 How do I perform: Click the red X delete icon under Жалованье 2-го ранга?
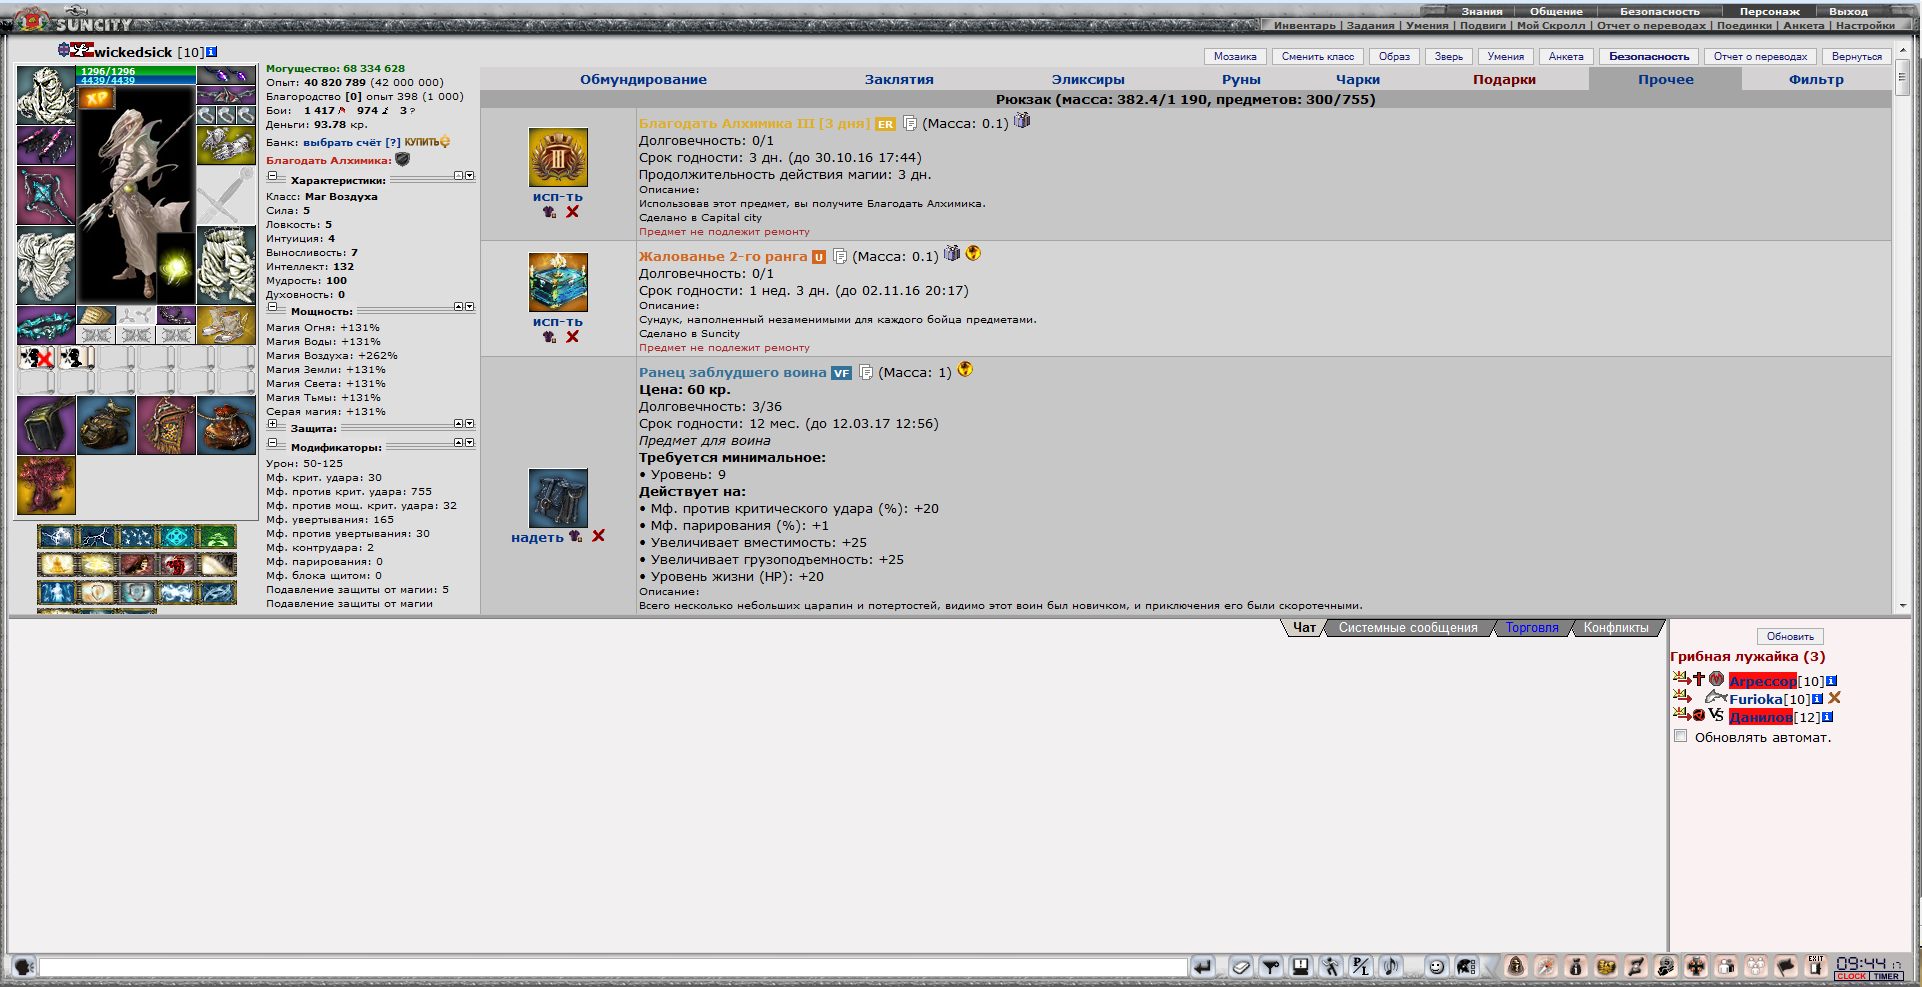[572, 337]
